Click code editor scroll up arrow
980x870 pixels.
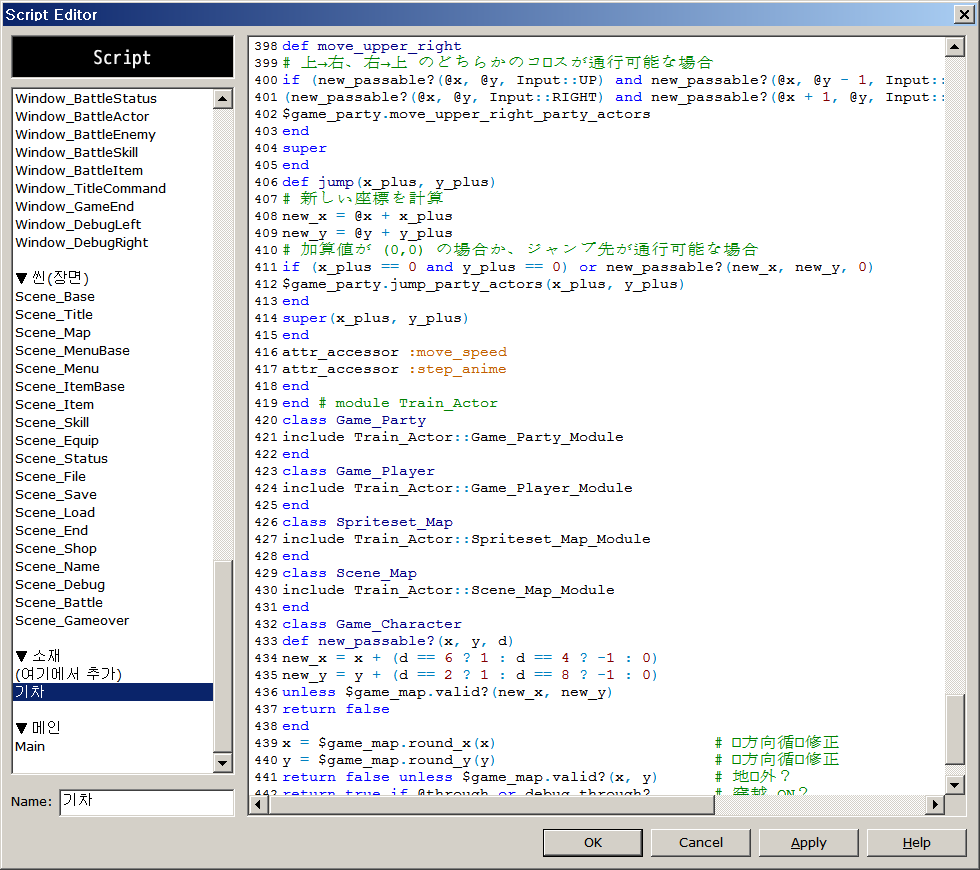click(x=954, y=47)
